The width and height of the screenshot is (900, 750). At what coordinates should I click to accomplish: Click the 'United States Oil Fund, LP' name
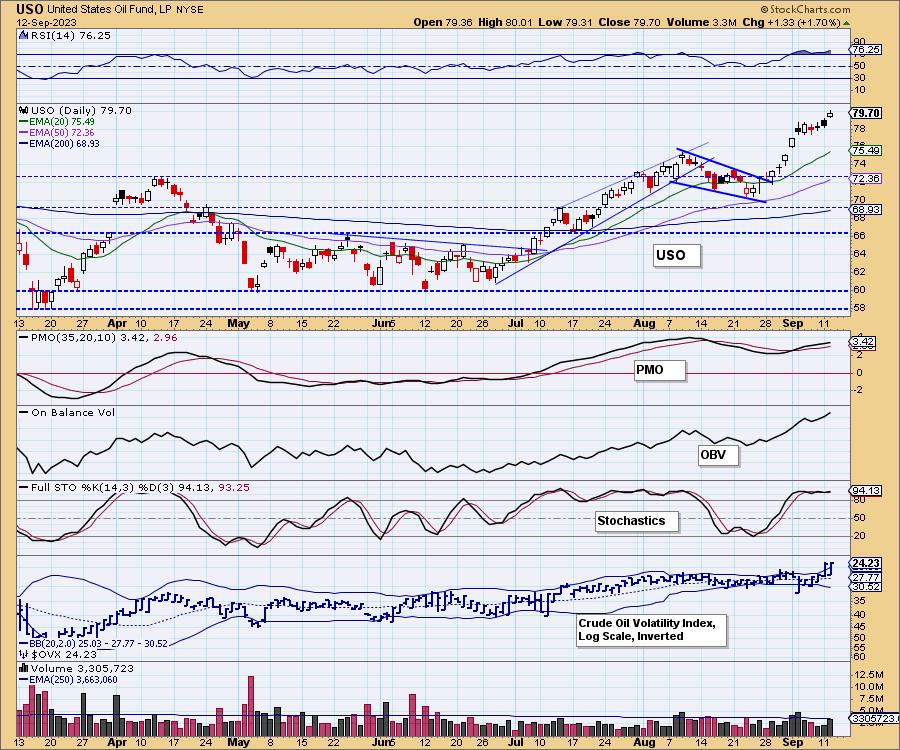[x=110, y=10]
